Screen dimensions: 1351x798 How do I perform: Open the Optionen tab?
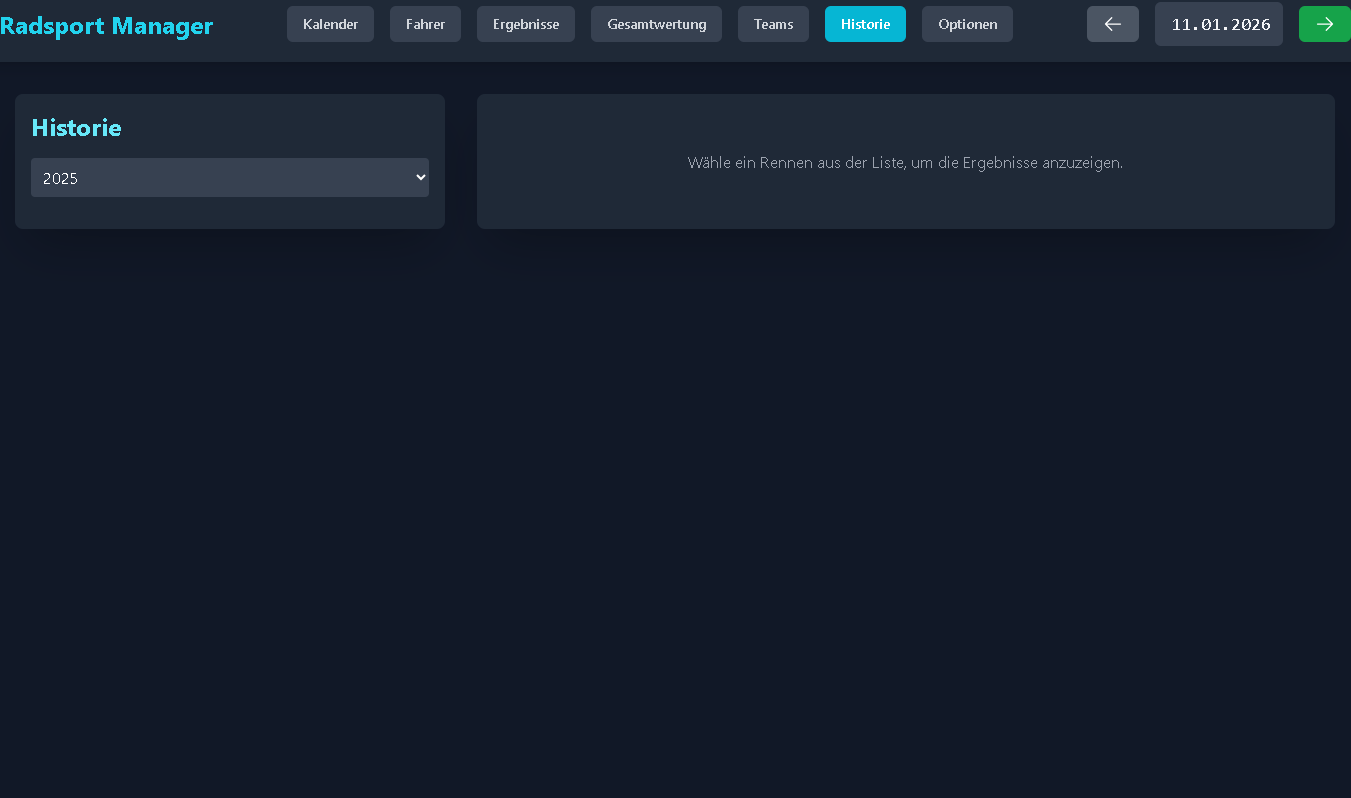[x=967, y=24]
